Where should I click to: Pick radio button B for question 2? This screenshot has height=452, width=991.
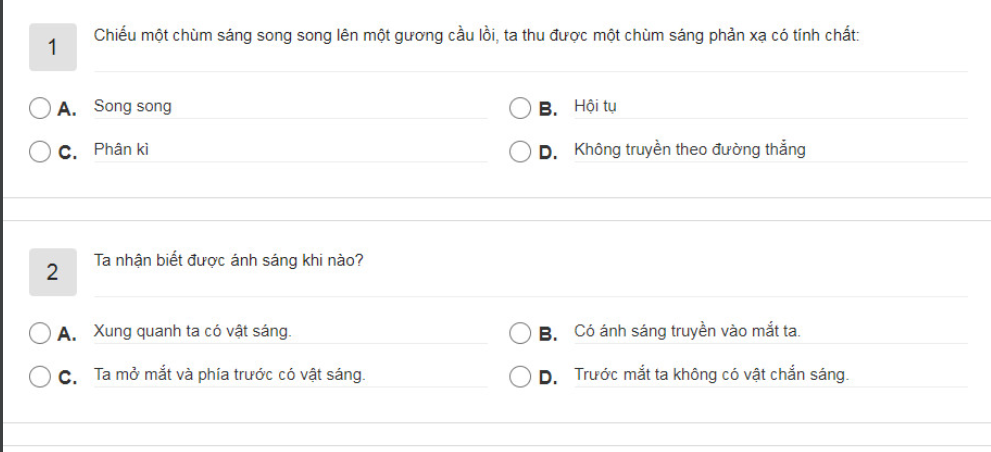(x=520, y=332)
